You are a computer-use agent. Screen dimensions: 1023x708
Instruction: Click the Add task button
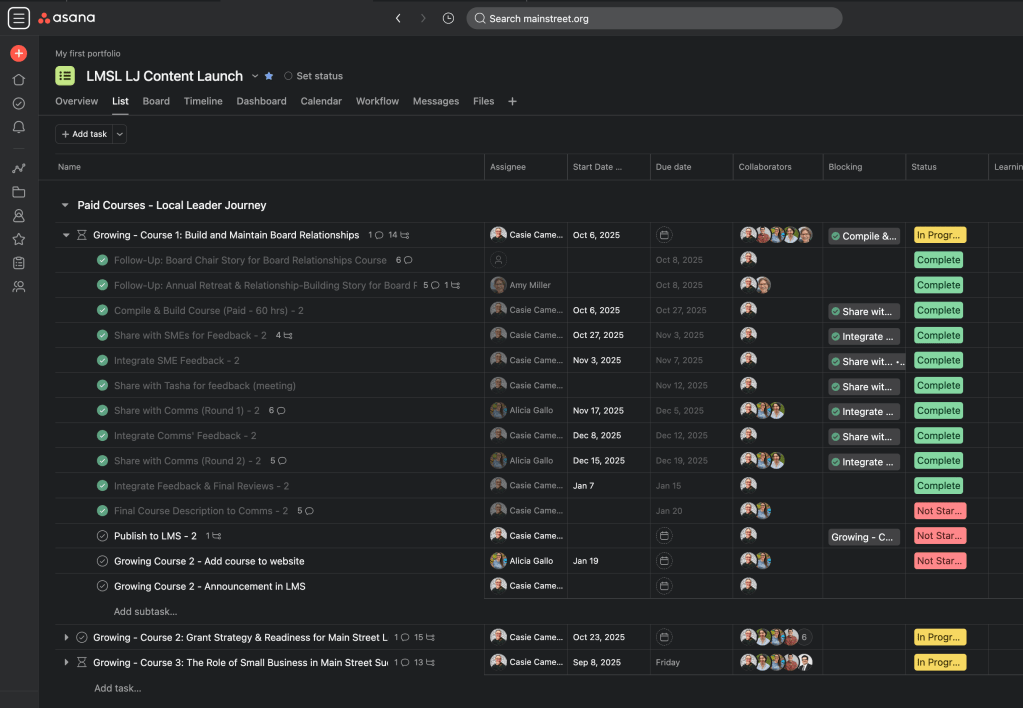tap(84, 134)
